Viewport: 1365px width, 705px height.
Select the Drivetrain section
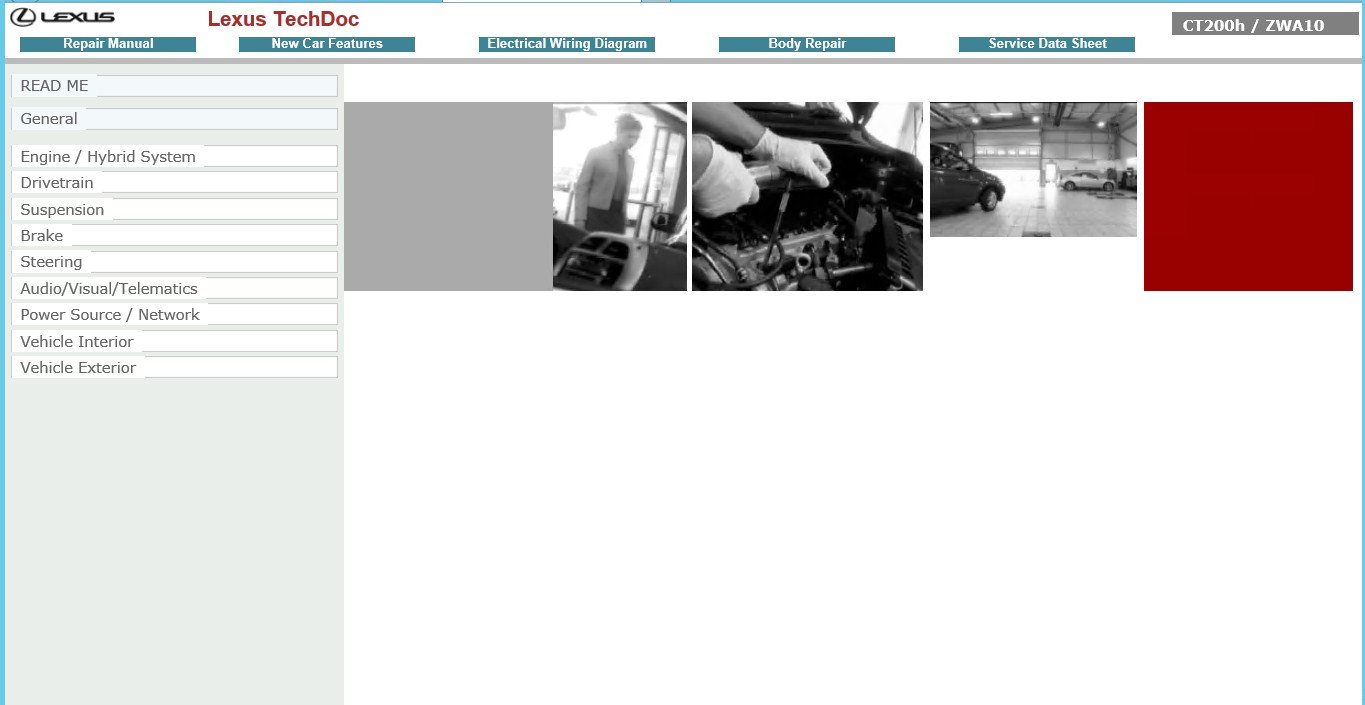coord(174,183)
